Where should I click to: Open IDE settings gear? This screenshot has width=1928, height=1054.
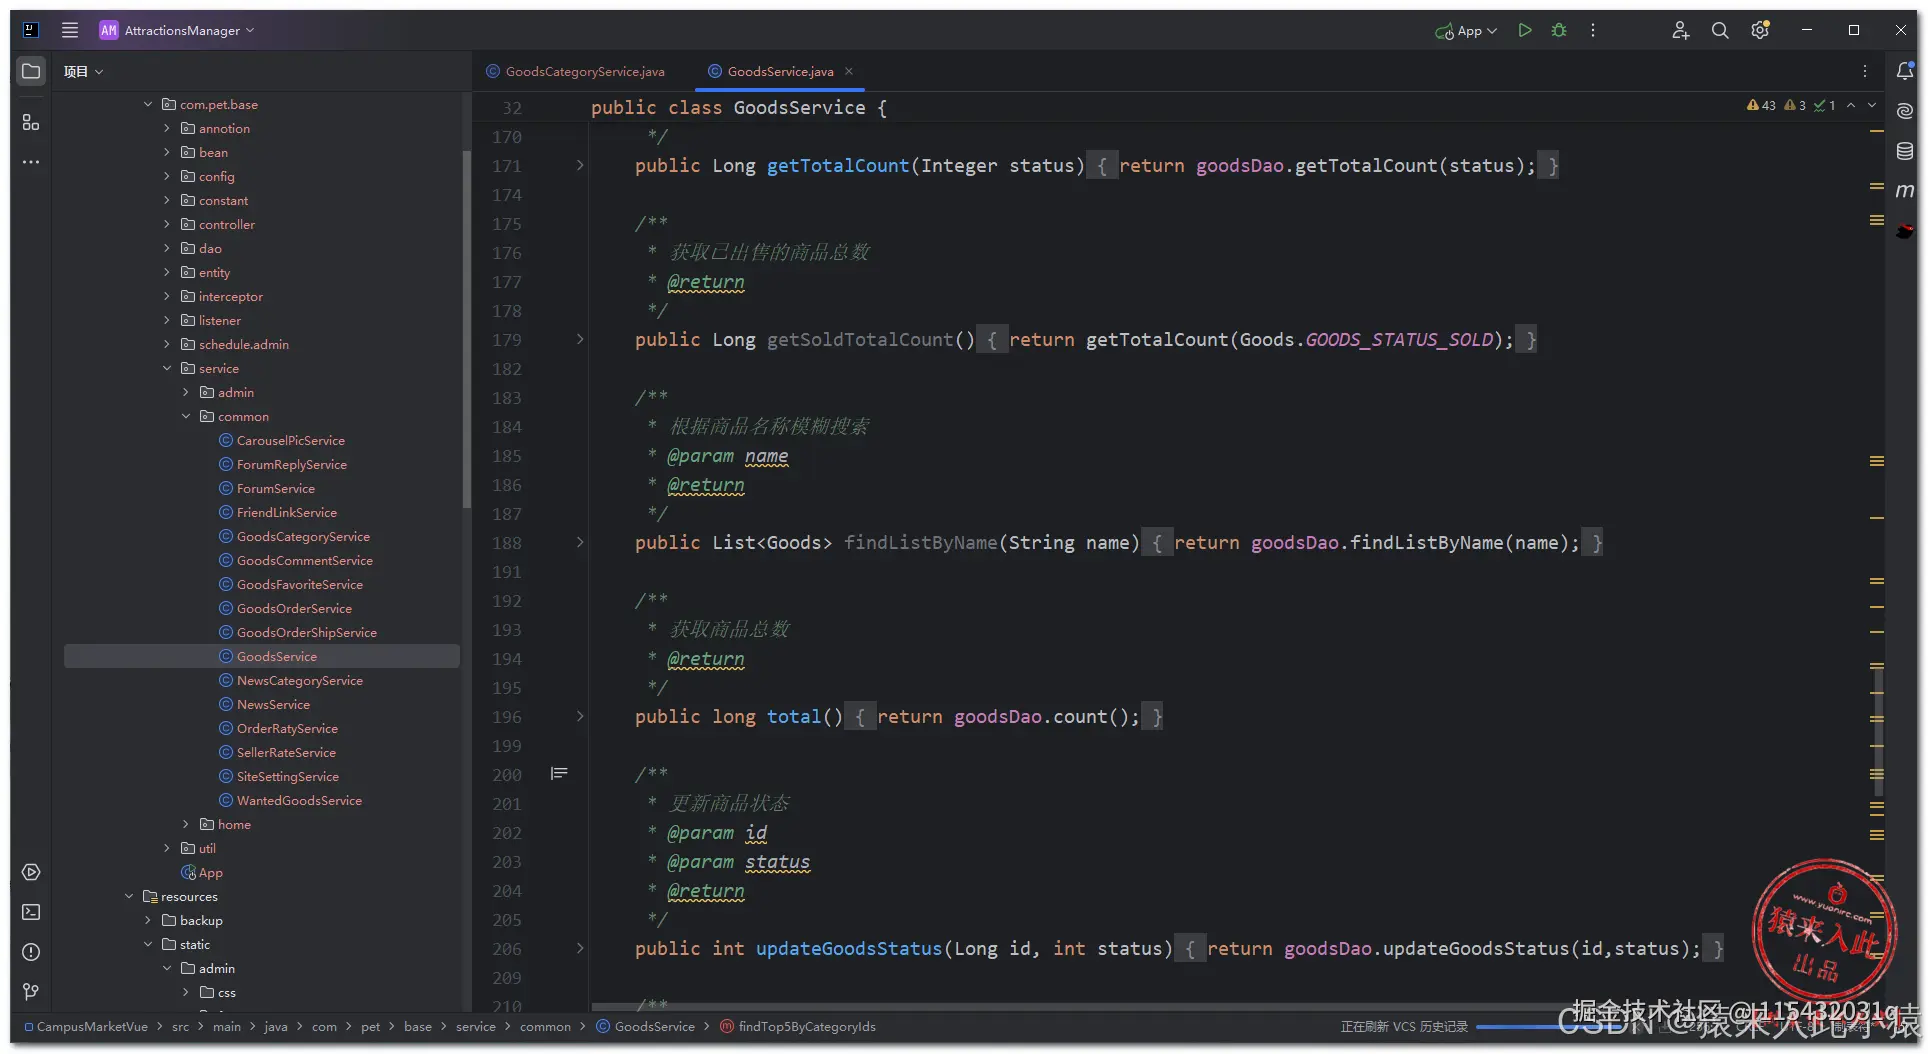click(1760, 30)
